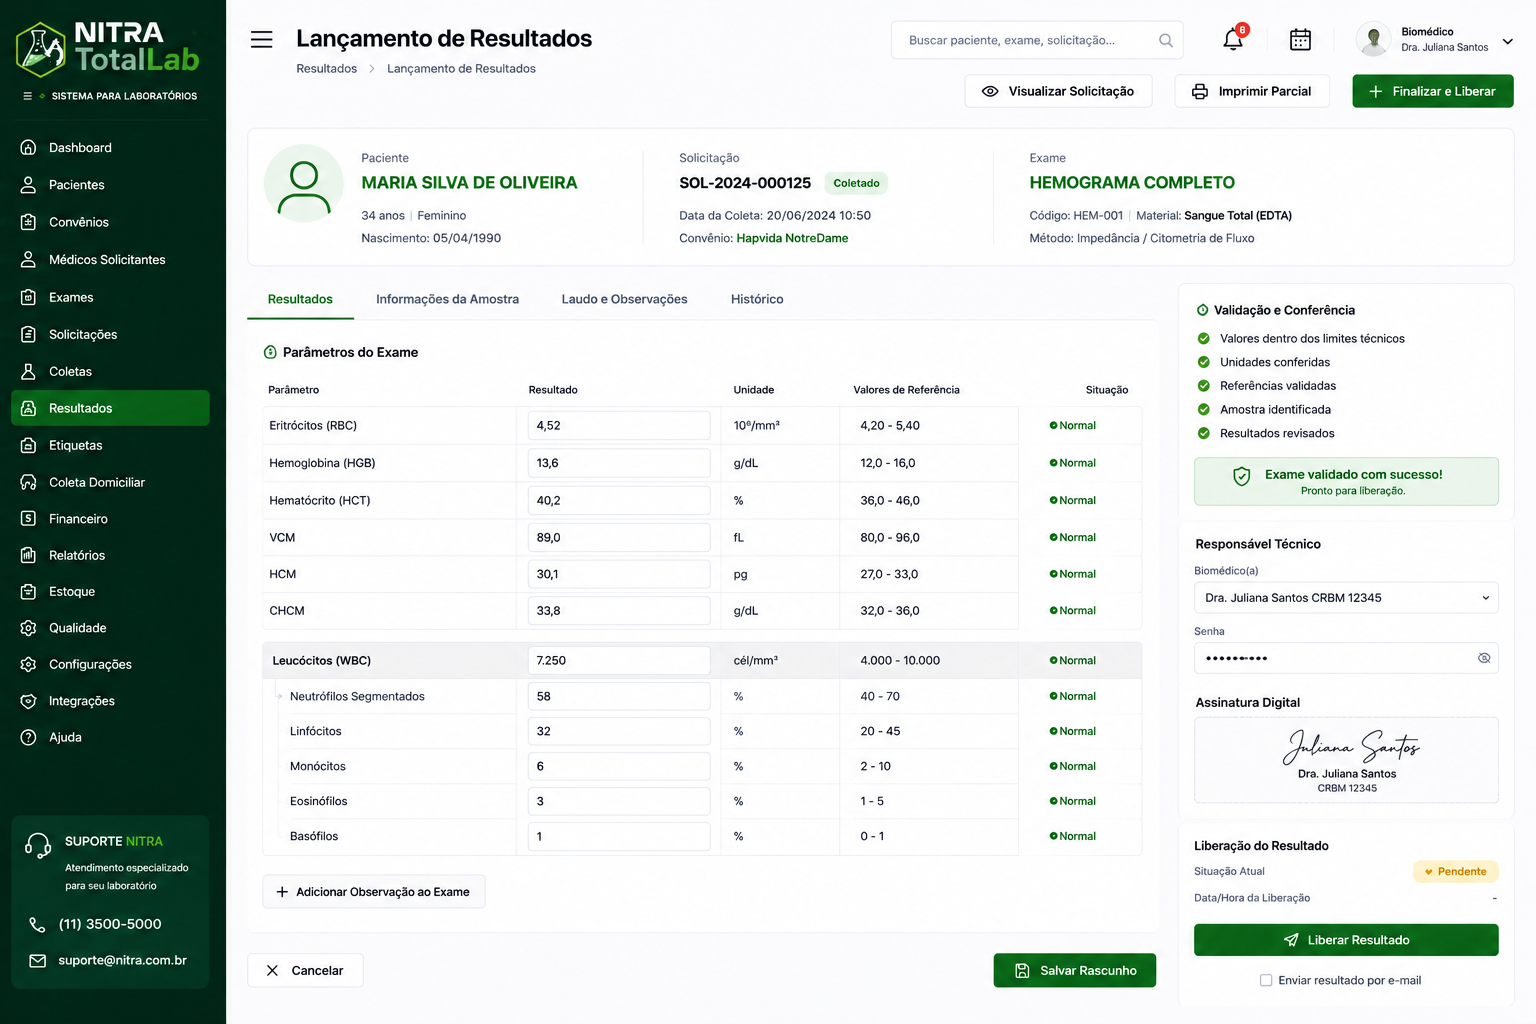Click the Qualidade icon in the sidebar
The height and width of the screenshot is (1024, 1536).
pyautogui.click(x=29, y=628)
